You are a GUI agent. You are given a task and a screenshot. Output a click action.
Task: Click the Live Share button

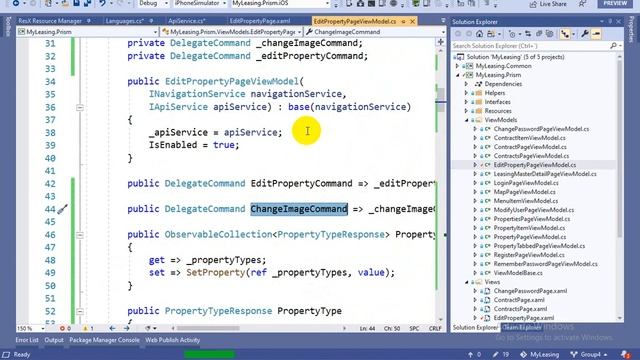(548, 4)
